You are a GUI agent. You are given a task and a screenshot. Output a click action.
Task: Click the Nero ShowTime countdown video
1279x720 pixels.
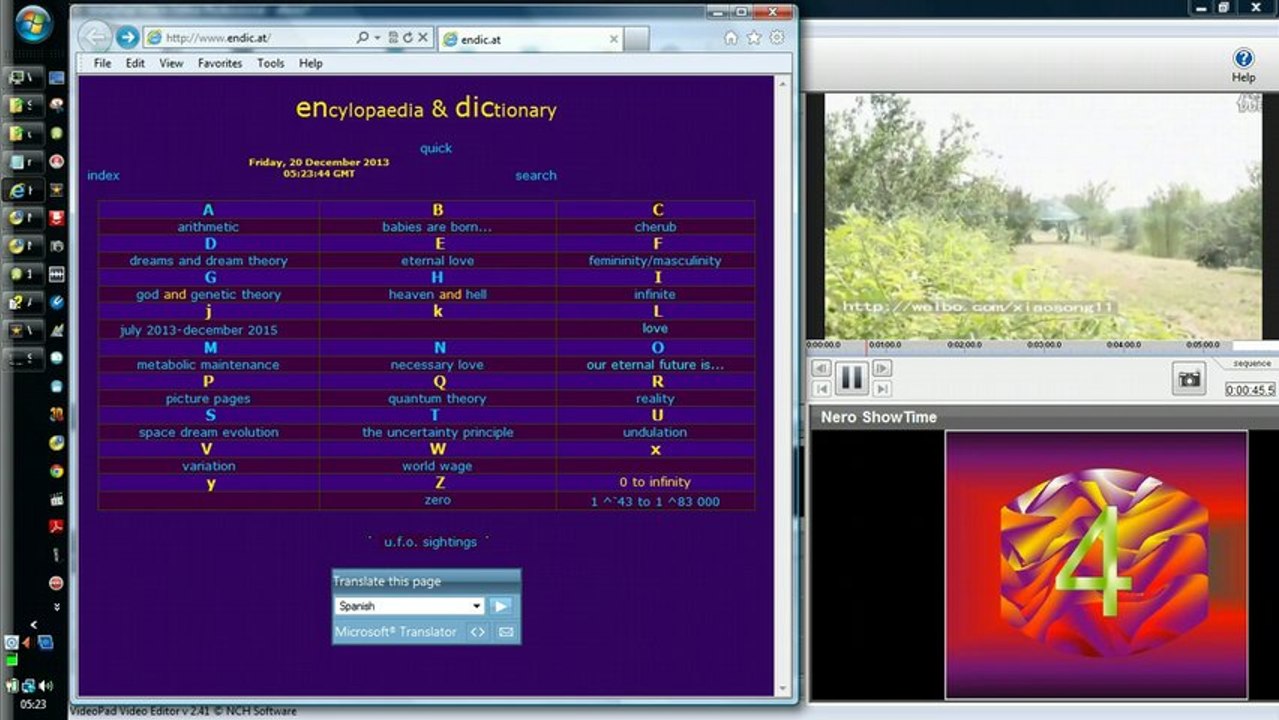(x=1097, y=565)
